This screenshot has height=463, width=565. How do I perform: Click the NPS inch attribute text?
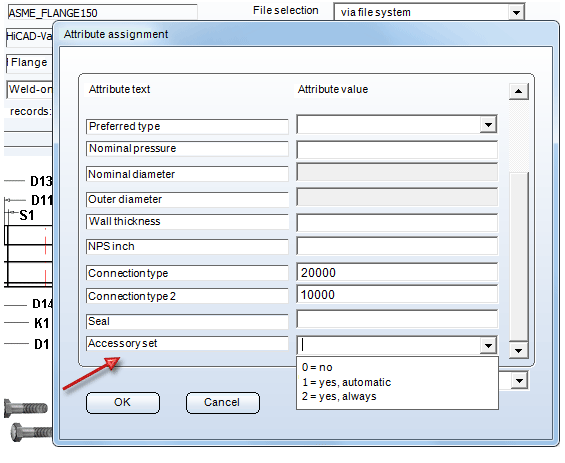[x=187, y=246]
